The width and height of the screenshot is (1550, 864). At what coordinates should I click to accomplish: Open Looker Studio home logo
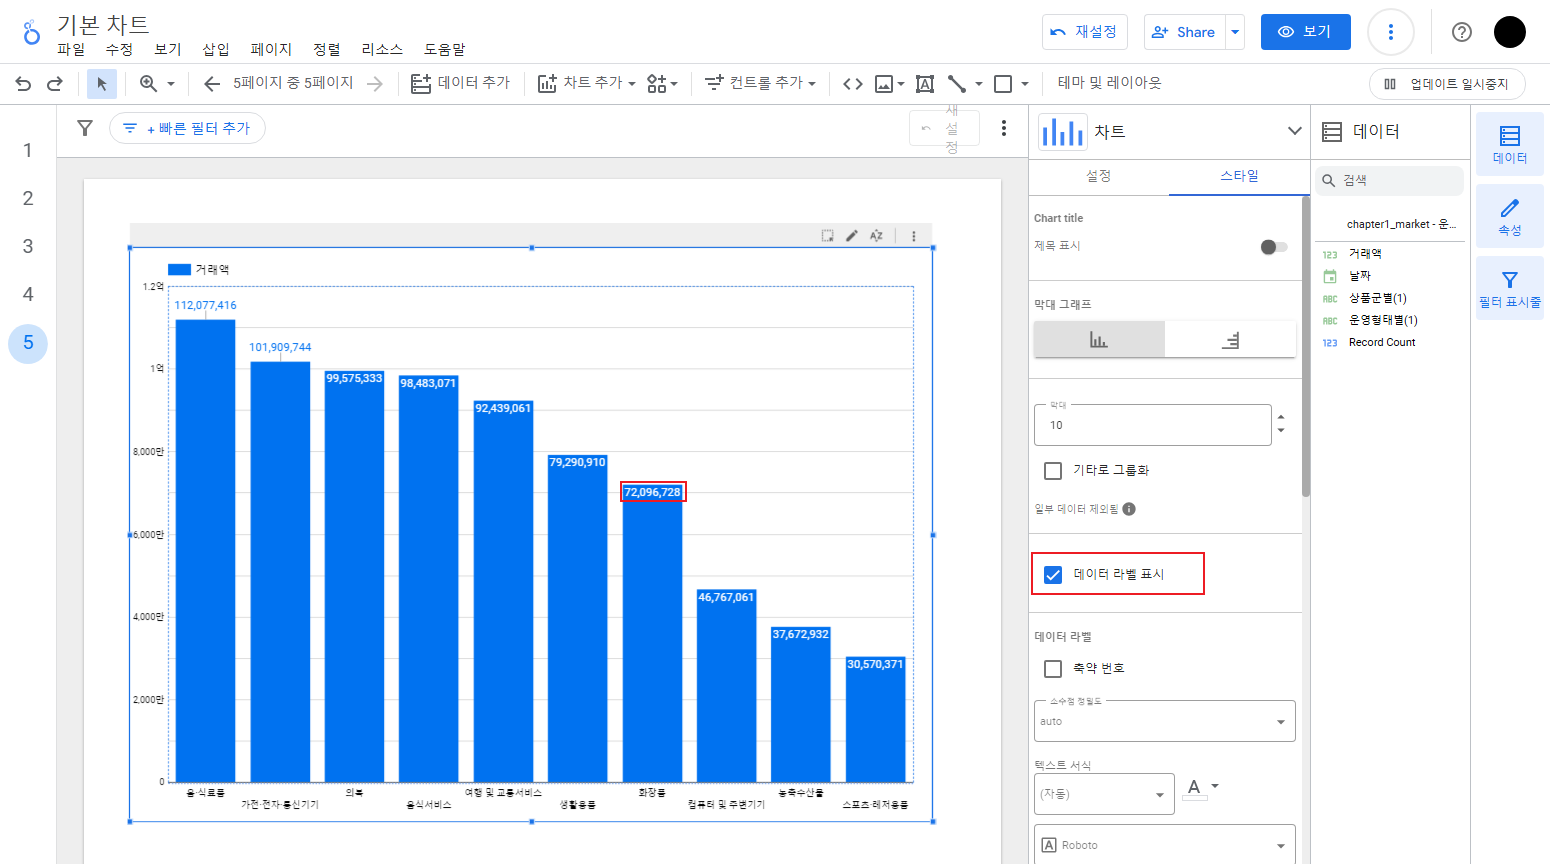click(x=32, y=32)
